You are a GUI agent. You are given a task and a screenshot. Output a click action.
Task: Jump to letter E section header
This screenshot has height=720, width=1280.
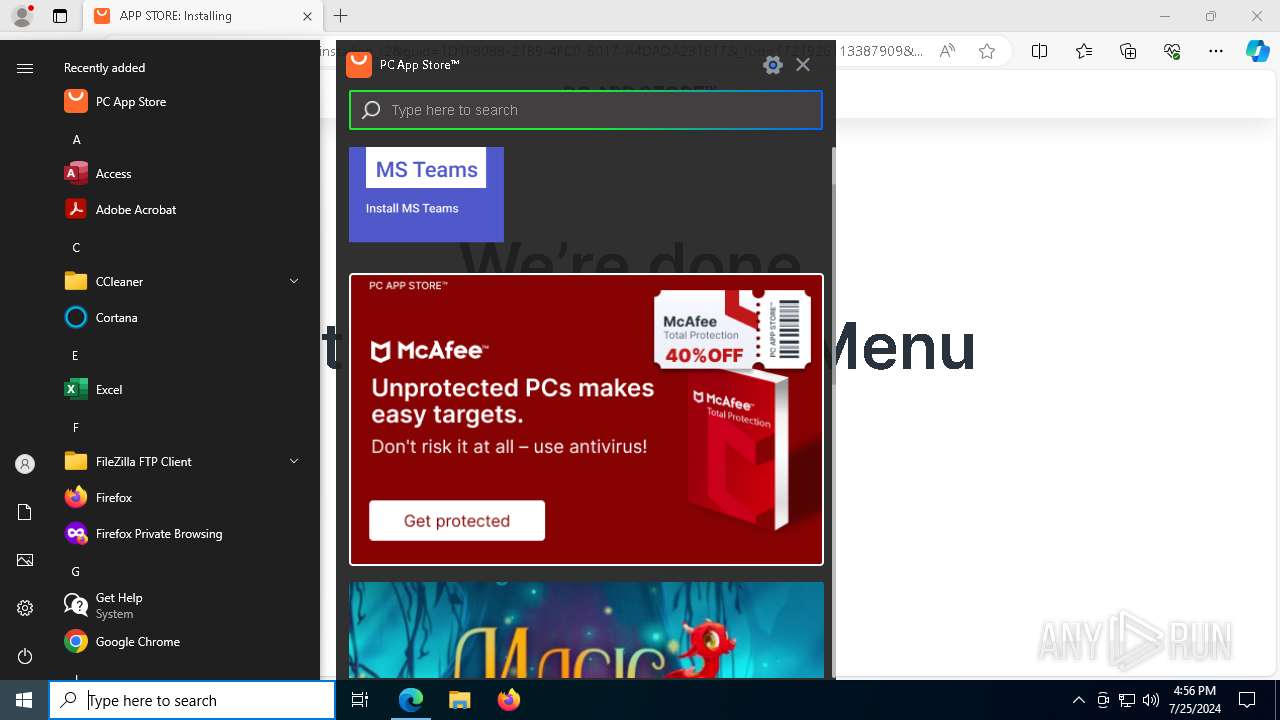[75, 355]
